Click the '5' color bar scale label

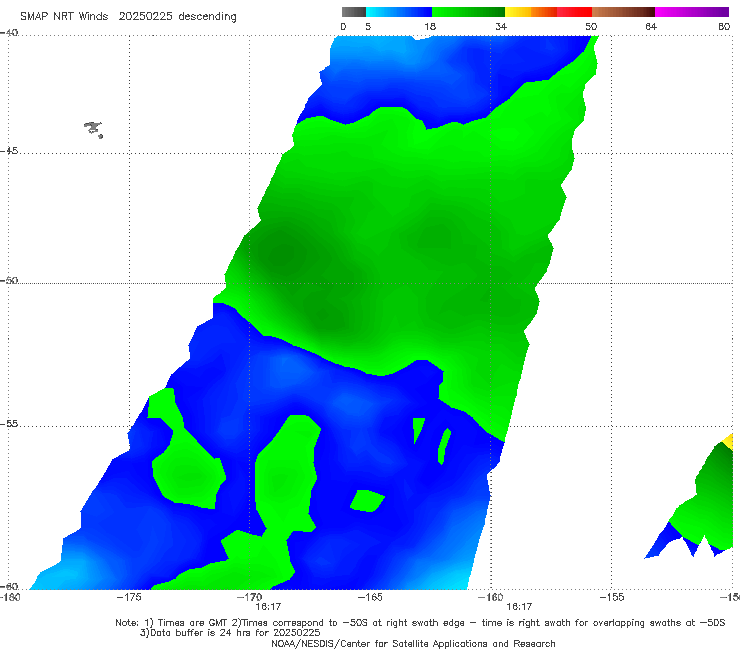368,26
